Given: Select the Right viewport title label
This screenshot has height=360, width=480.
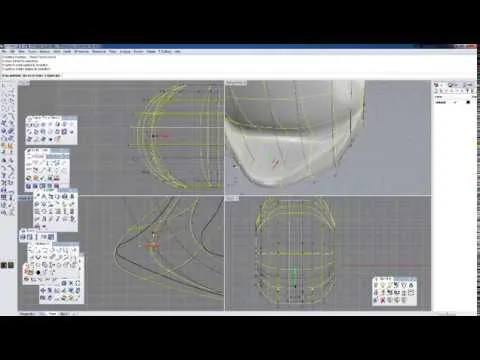Looking at the screenshot, I should tap(232, 199).
